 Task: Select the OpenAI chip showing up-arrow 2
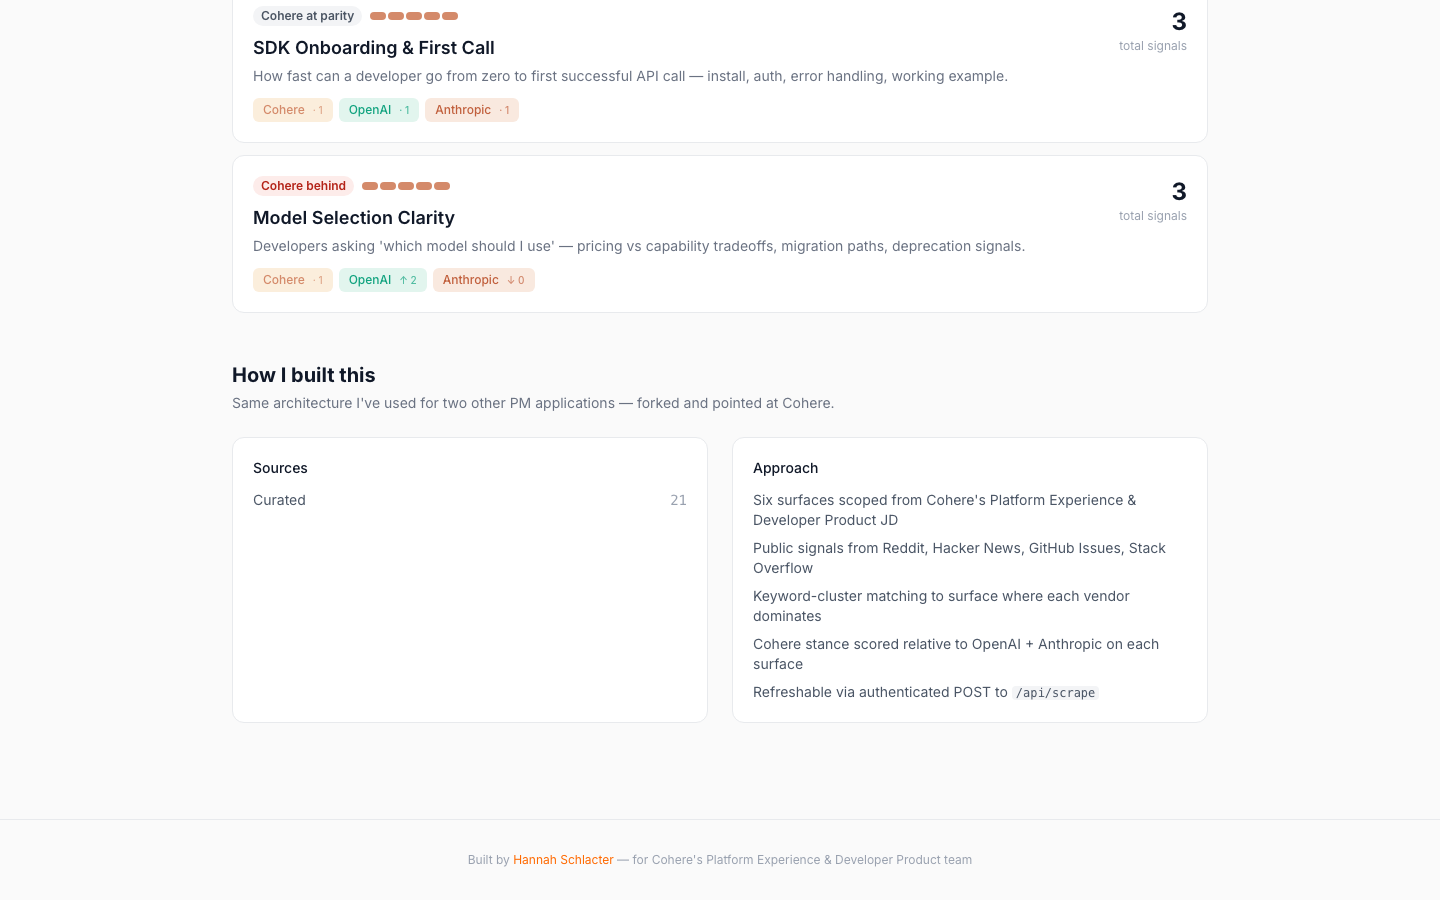383,280
